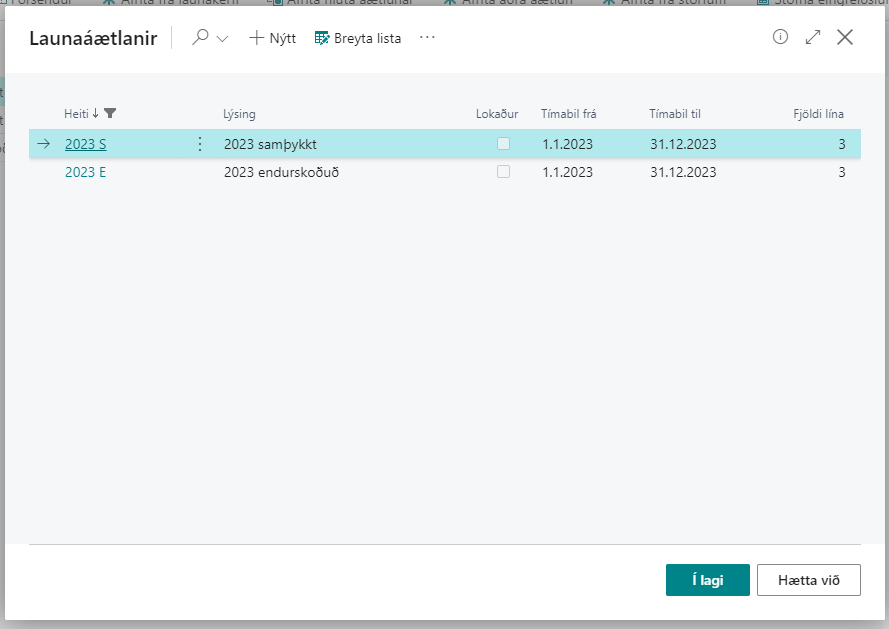
Task: Open the 2023 S plan link
Action: pyautogui.click(x=86, y=144)
